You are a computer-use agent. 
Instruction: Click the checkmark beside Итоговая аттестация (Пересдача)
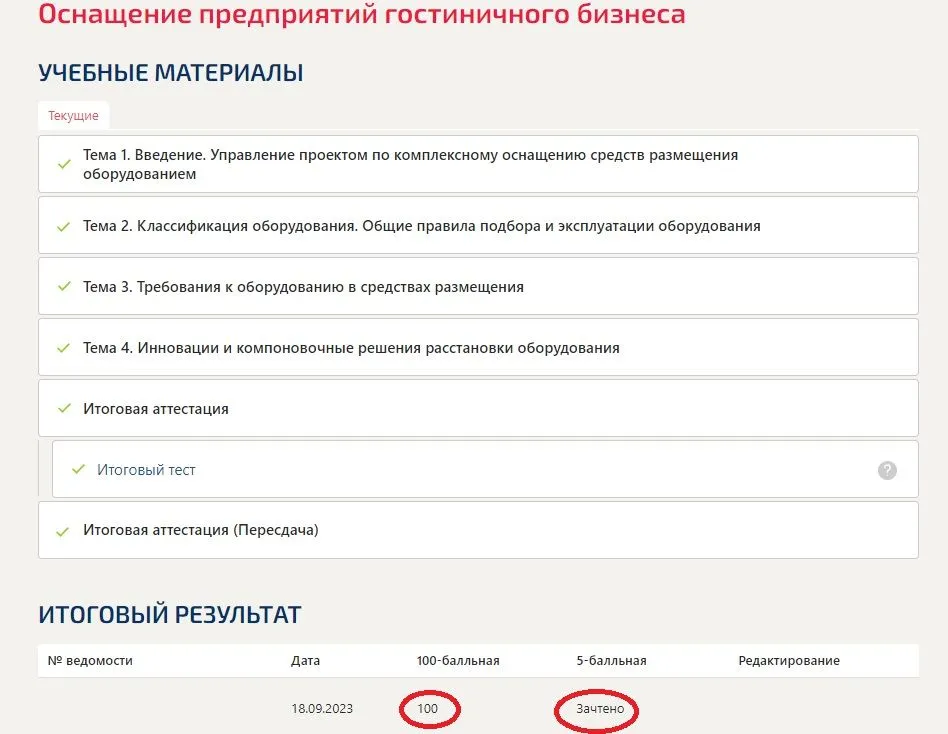click(64, 531)
